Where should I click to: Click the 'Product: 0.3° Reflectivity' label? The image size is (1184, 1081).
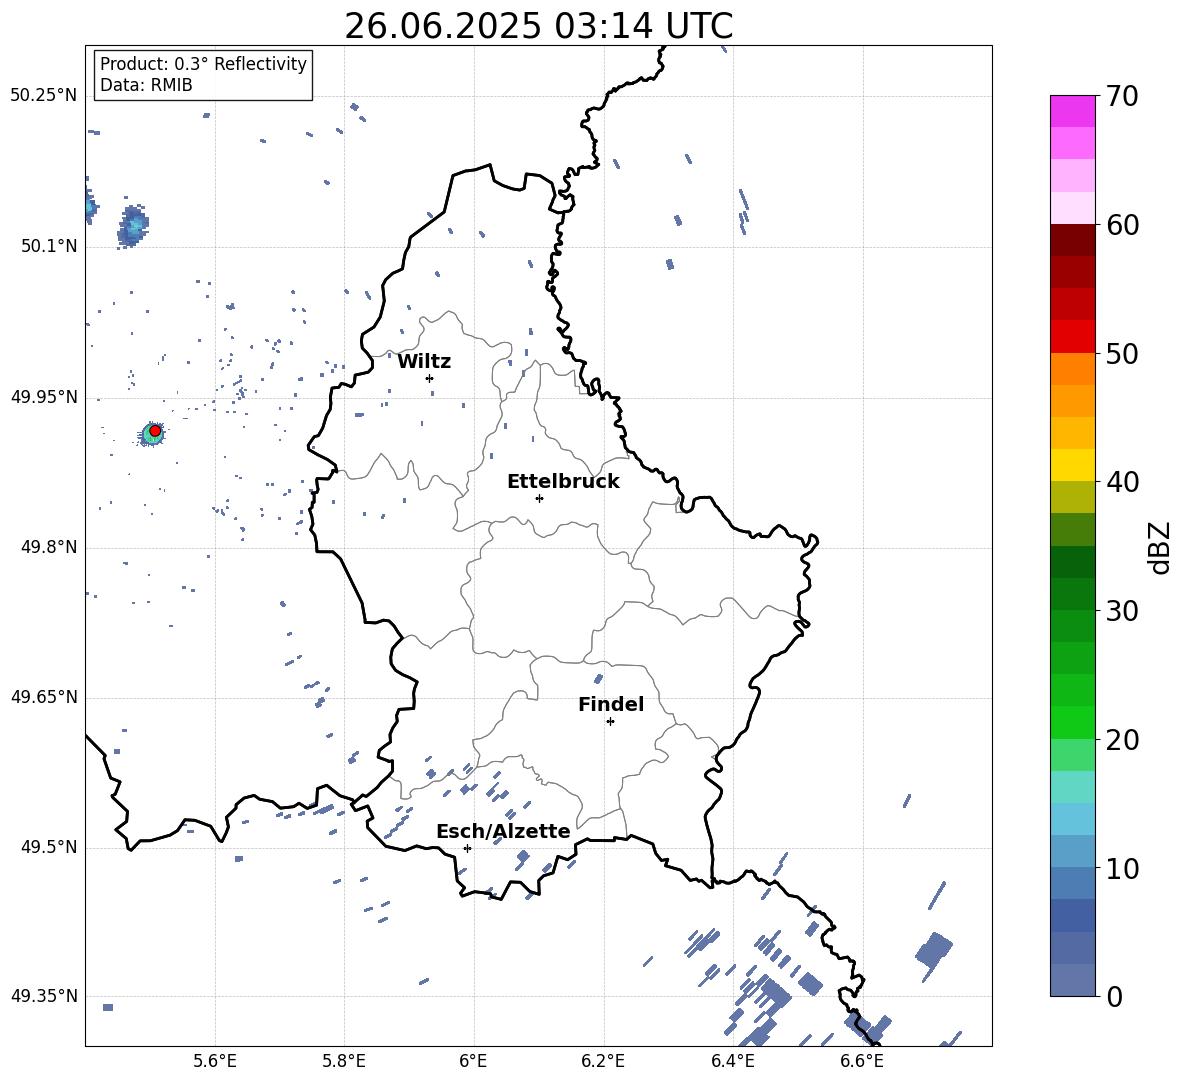click(x=203, y=63)
